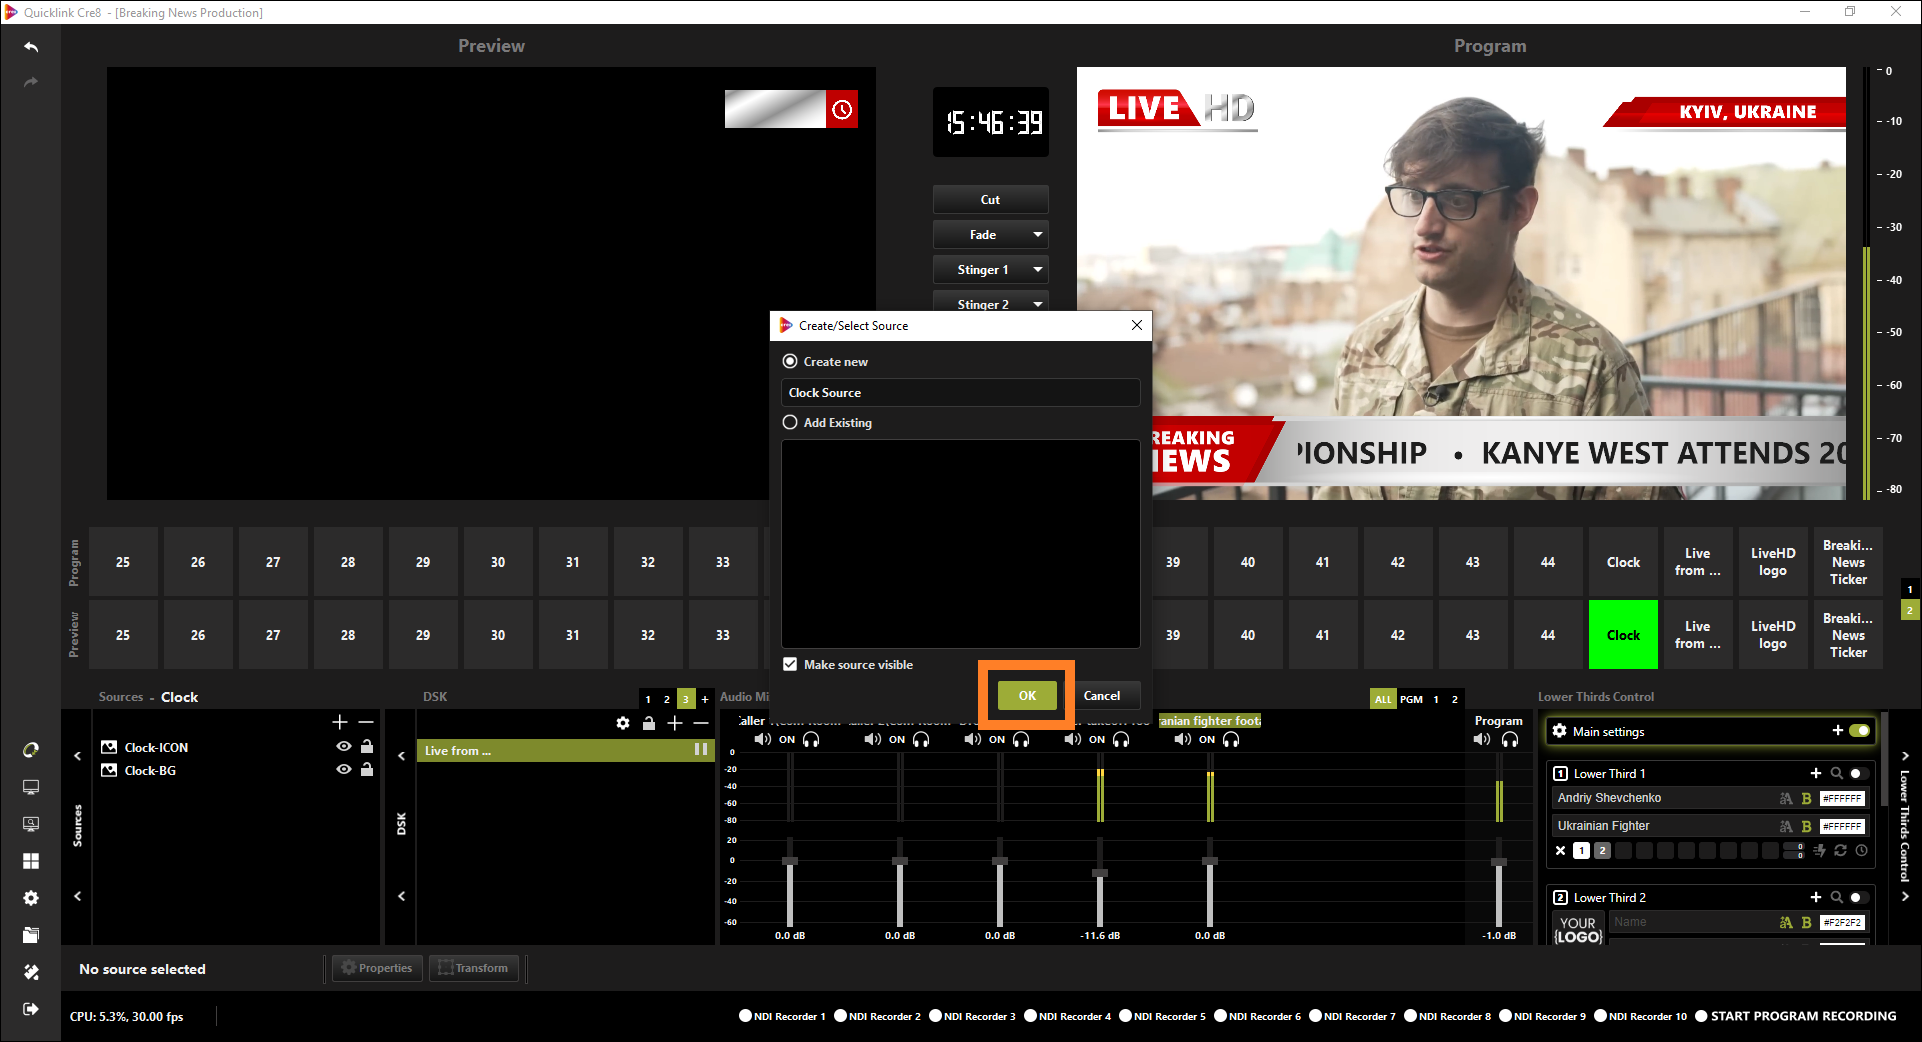Uncheck Make source visible checkbox
Image resolution: width=1922 pixels, height=1042 pixels.
click(x=790, y=665)
